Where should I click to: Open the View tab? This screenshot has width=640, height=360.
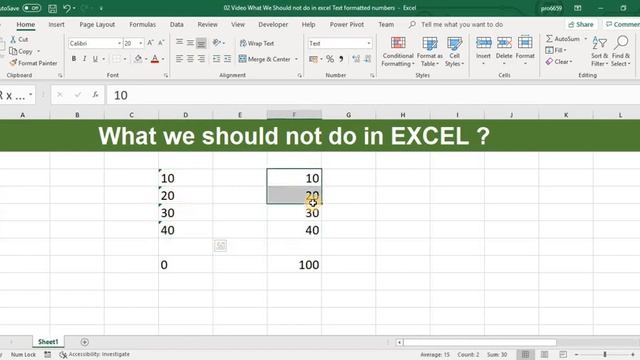tap(238, 24)
